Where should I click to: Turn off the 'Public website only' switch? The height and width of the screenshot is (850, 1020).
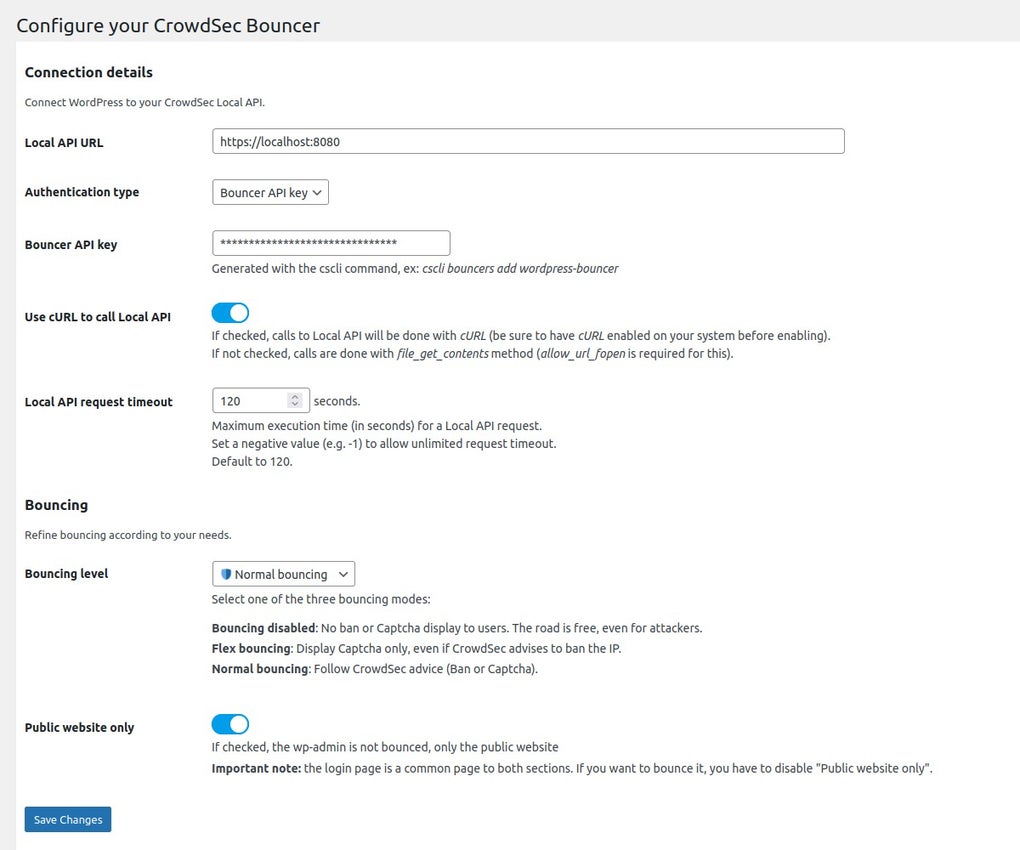[x=230, y=723]
